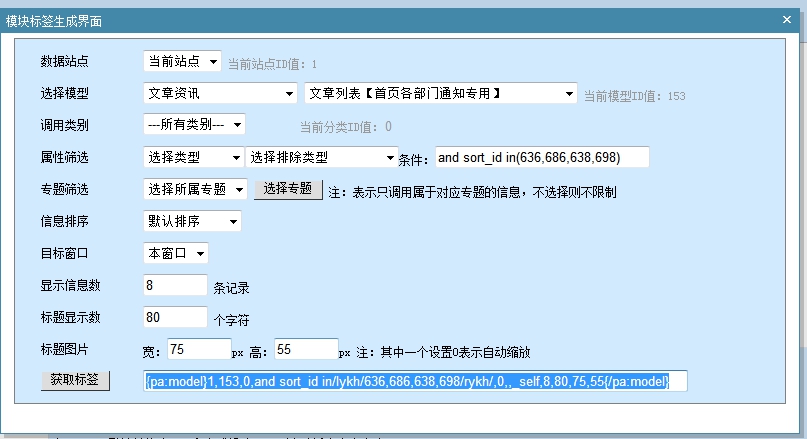
Task: Click the 标题显示数 character count field
Action: (175, 317)
